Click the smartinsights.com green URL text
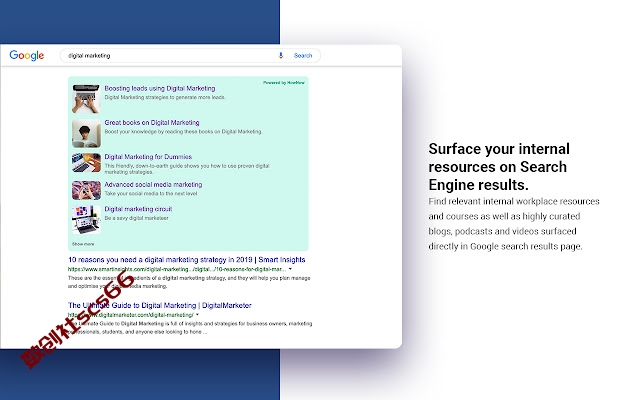 coord(177,269)
